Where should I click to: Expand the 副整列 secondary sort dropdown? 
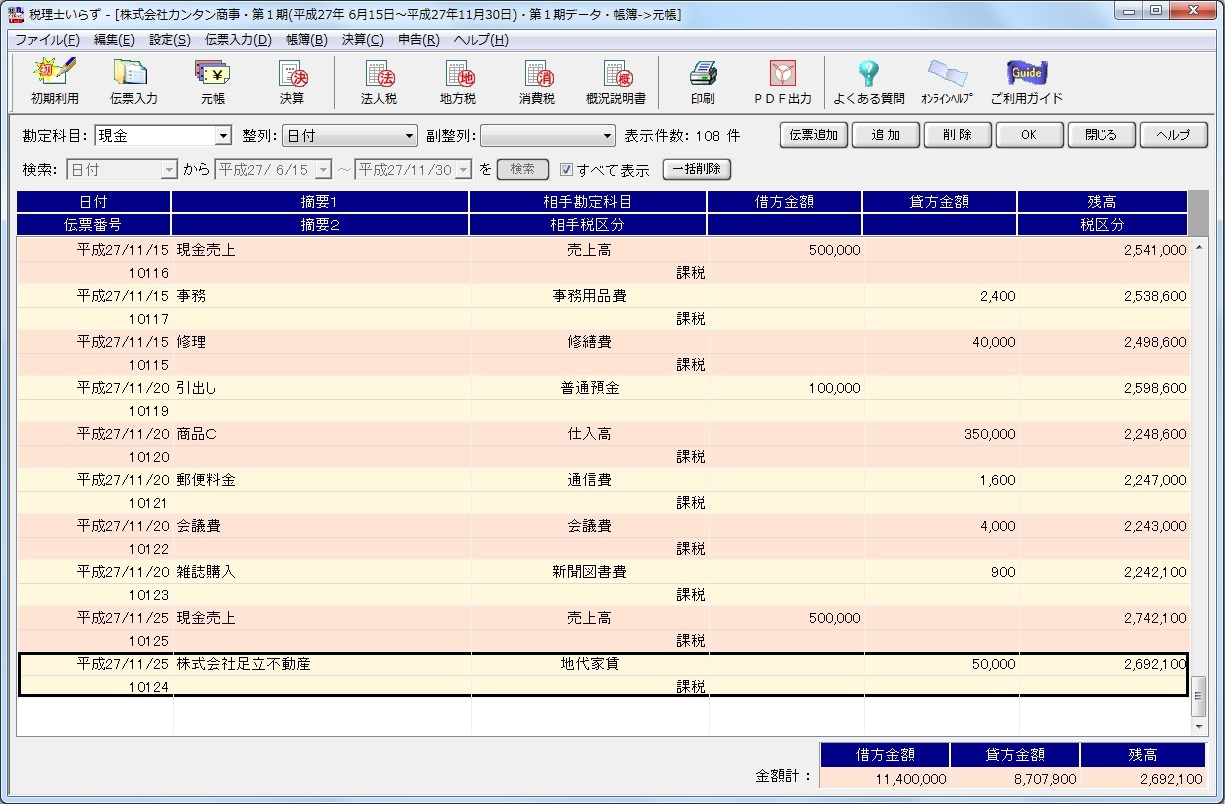pos(607,136)
